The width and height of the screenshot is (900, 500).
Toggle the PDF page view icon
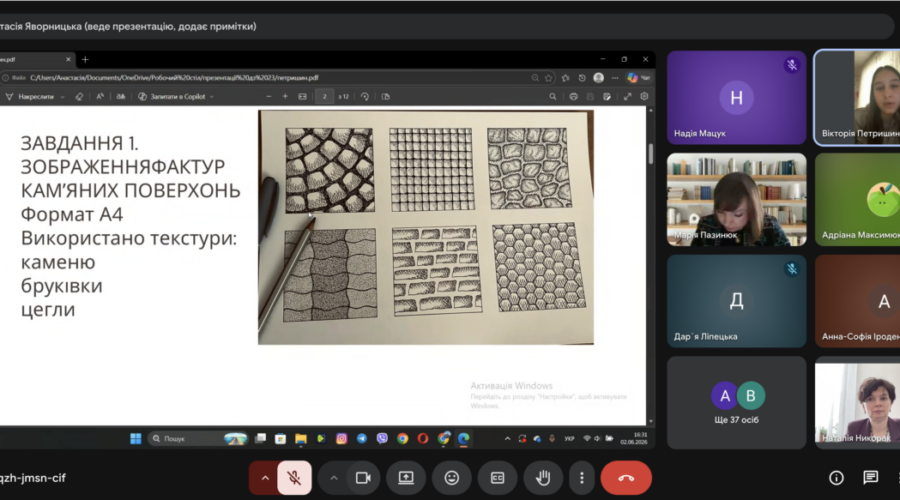coord(386,96)
